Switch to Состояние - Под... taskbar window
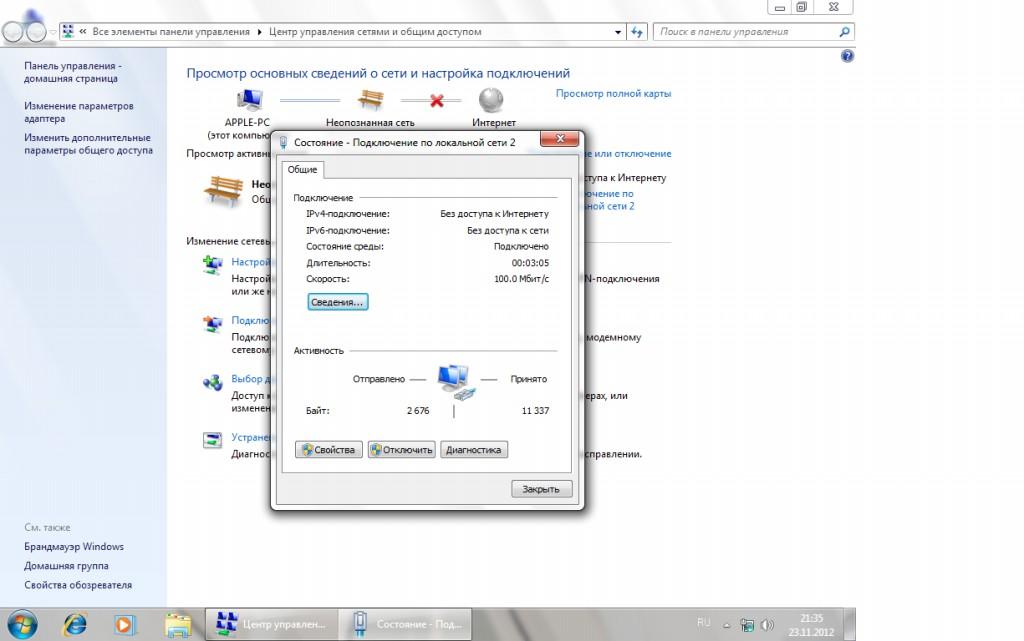The image size is (1024, 641). (x=405, y=624)
